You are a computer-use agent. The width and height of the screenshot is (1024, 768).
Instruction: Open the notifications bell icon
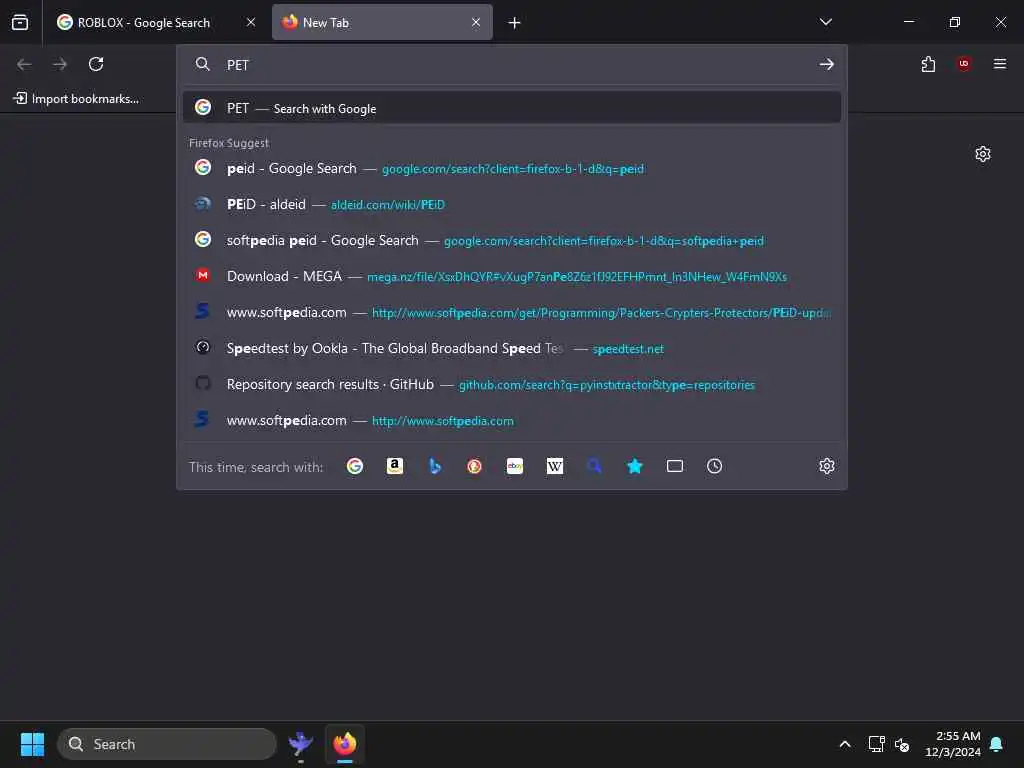click(x=996, y=744)
